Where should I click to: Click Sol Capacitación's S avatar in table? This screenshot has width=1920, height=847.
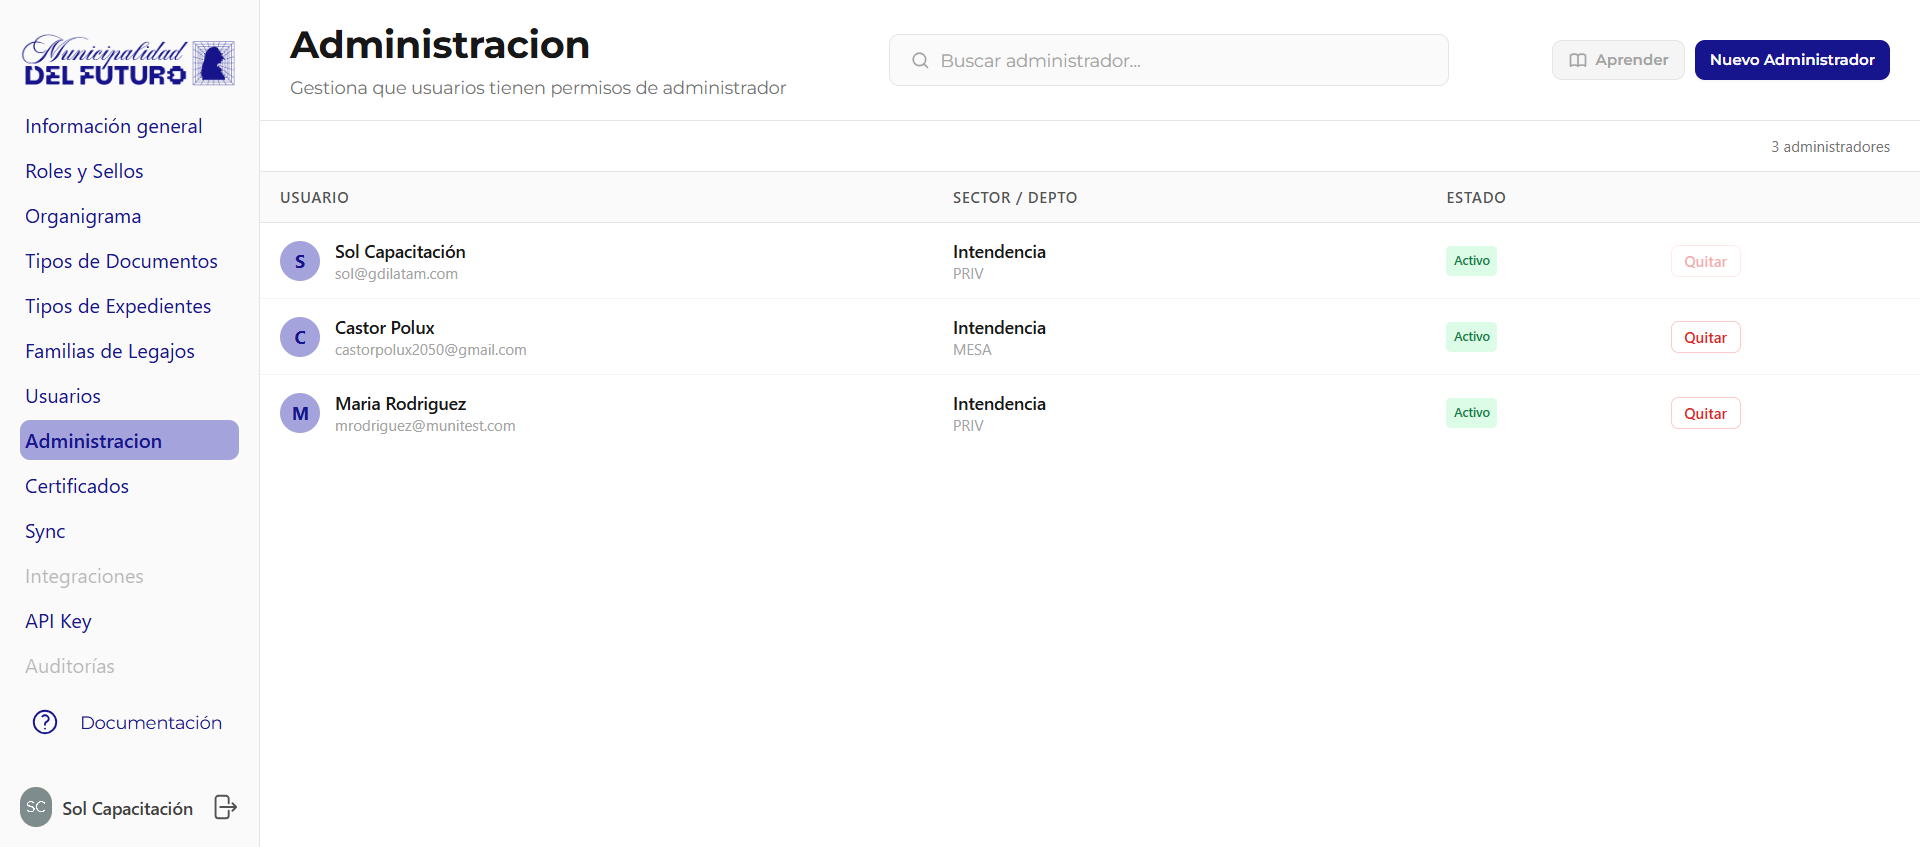click(300, 262)
